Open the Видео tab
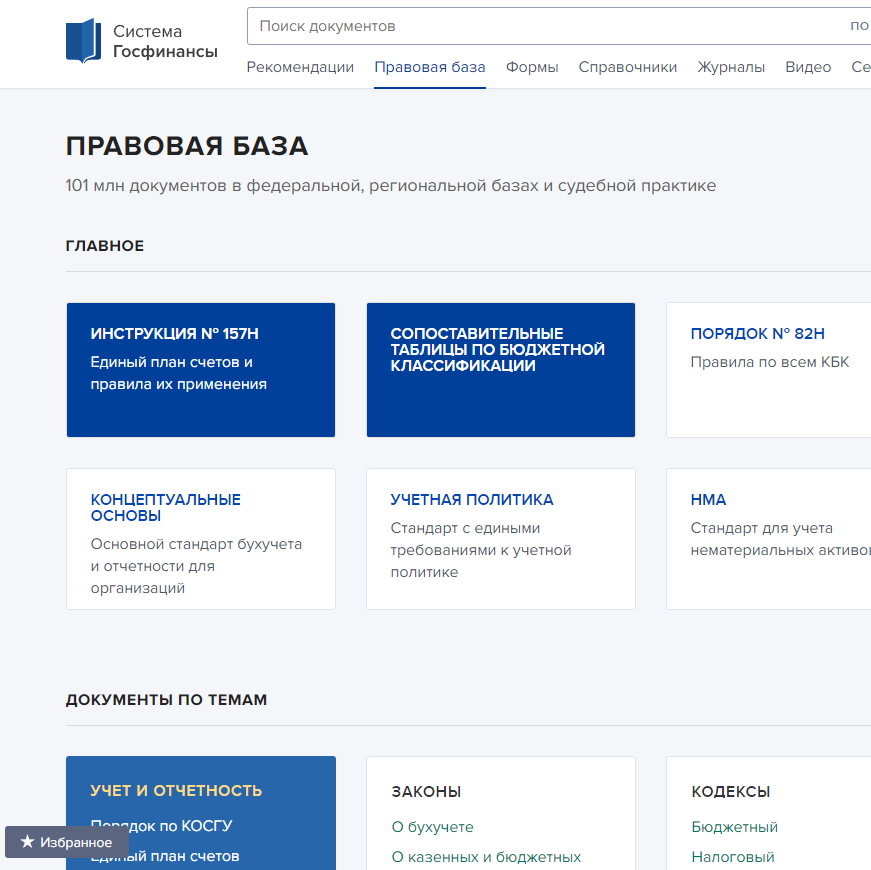The height and width of the screenshot is (870, 871). tap(808, 67)
